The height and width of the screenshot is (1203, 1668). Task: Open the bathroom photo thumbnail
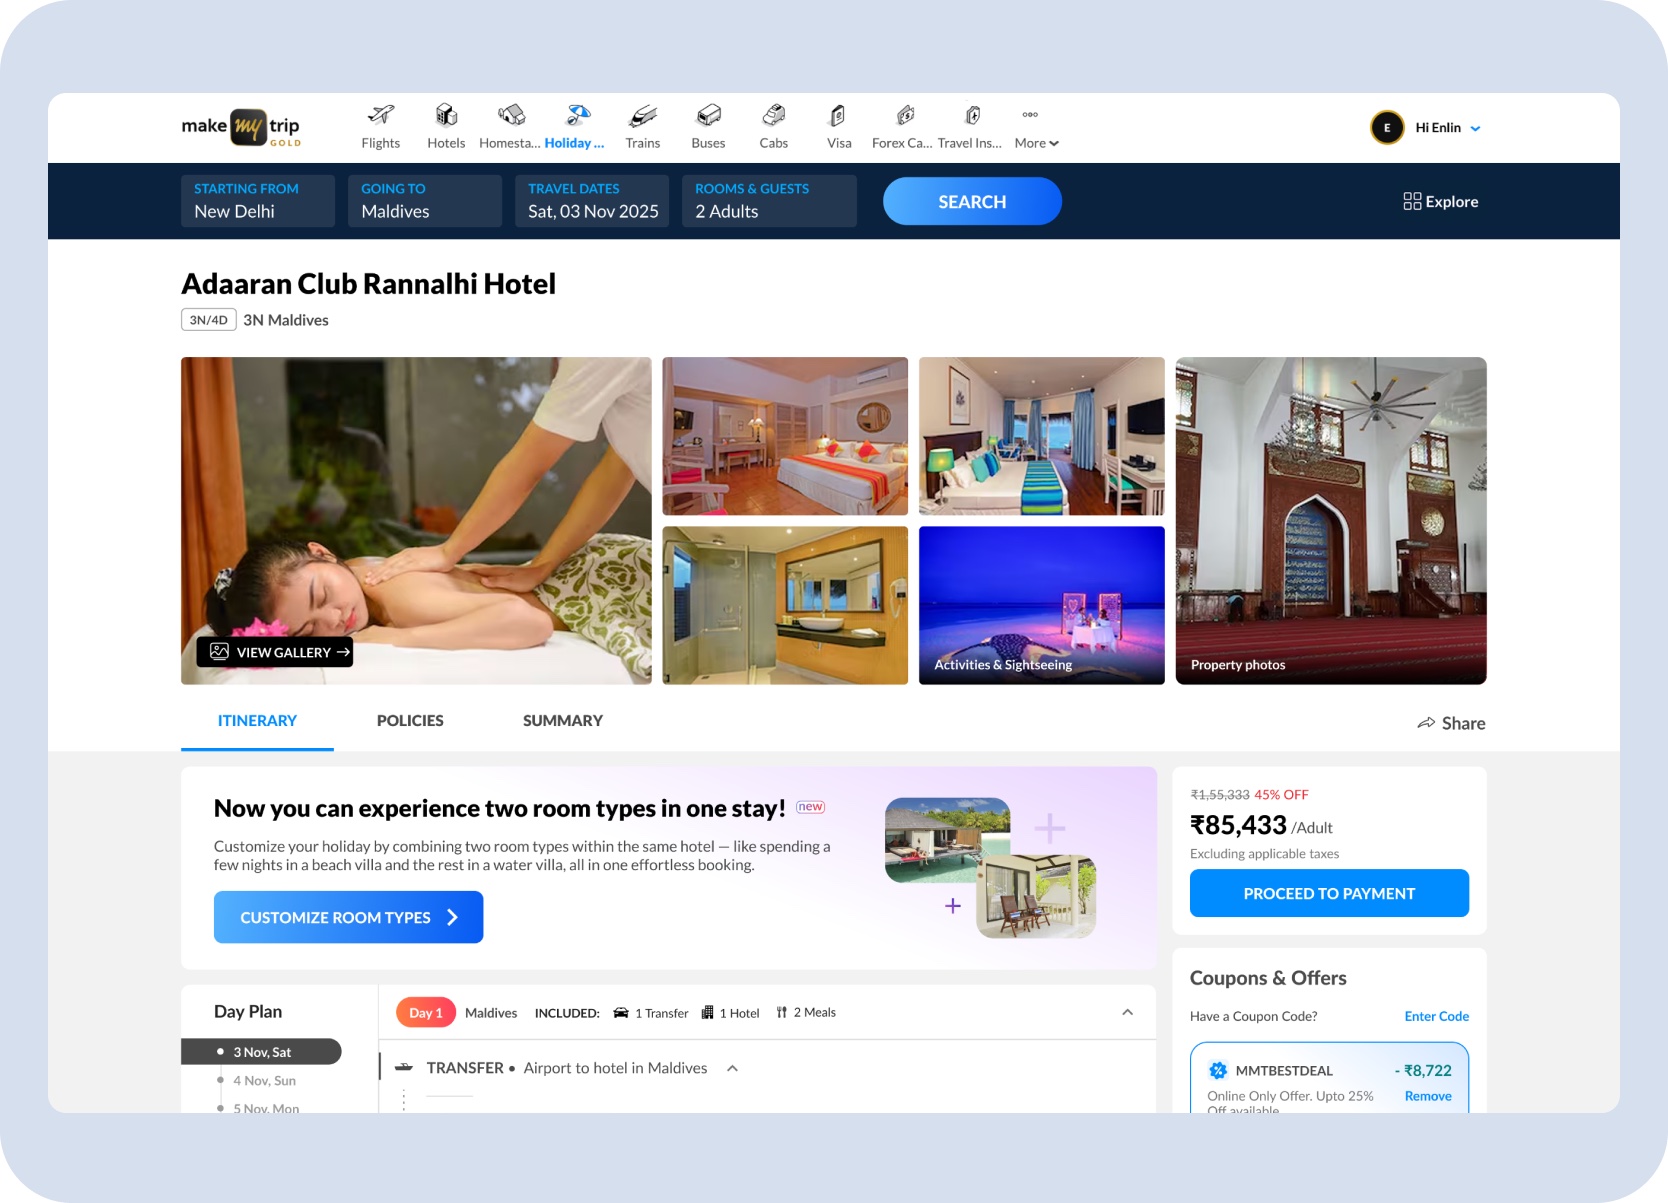click(785, 605)
